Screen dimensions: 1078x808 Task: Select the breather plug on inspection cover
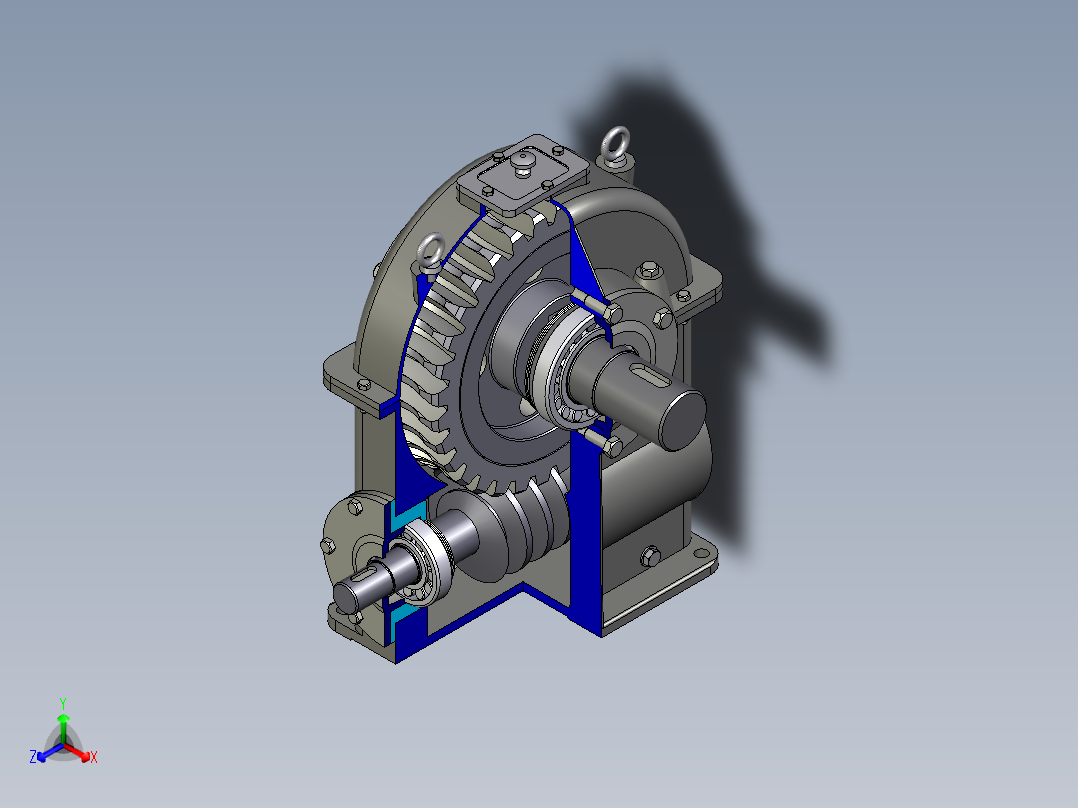click(x=524, y=163)
